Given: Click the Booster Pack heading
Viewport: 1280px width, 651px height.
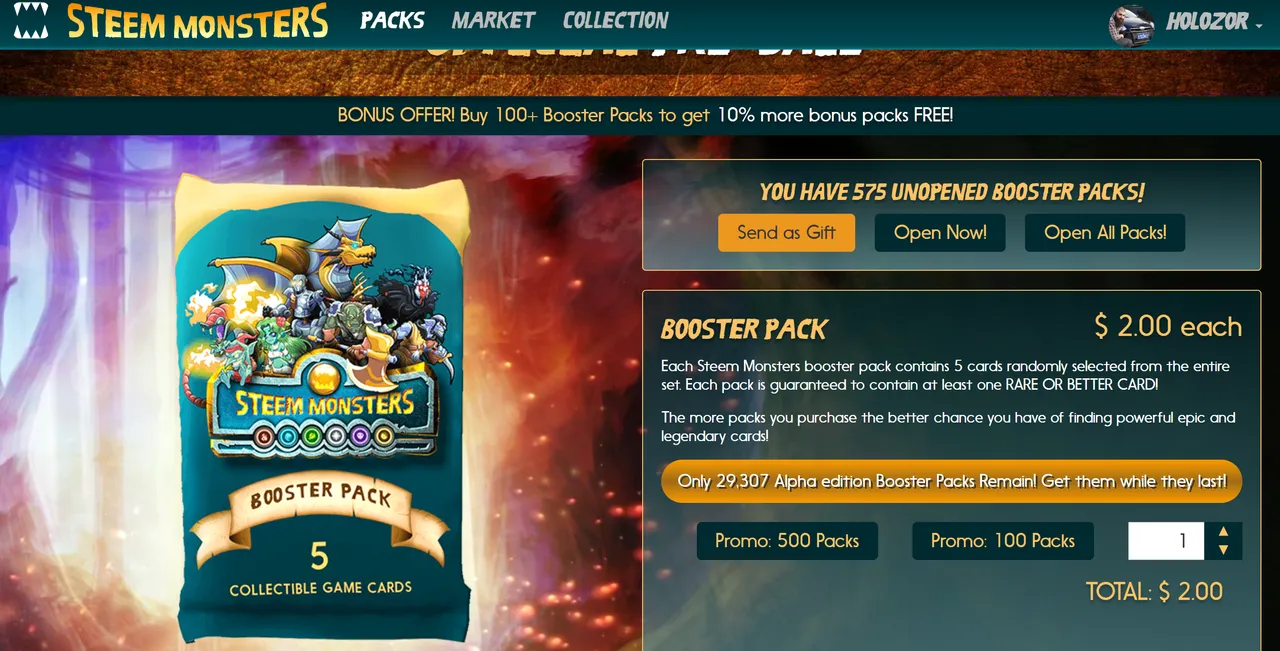Looking at the screenshot, I should [x=744, y=329].
